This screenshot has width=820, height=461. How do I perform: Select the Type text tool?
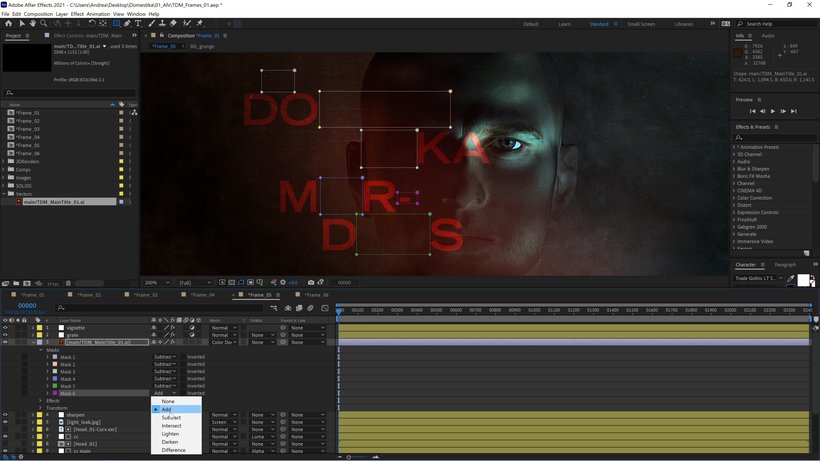point(138,24)
